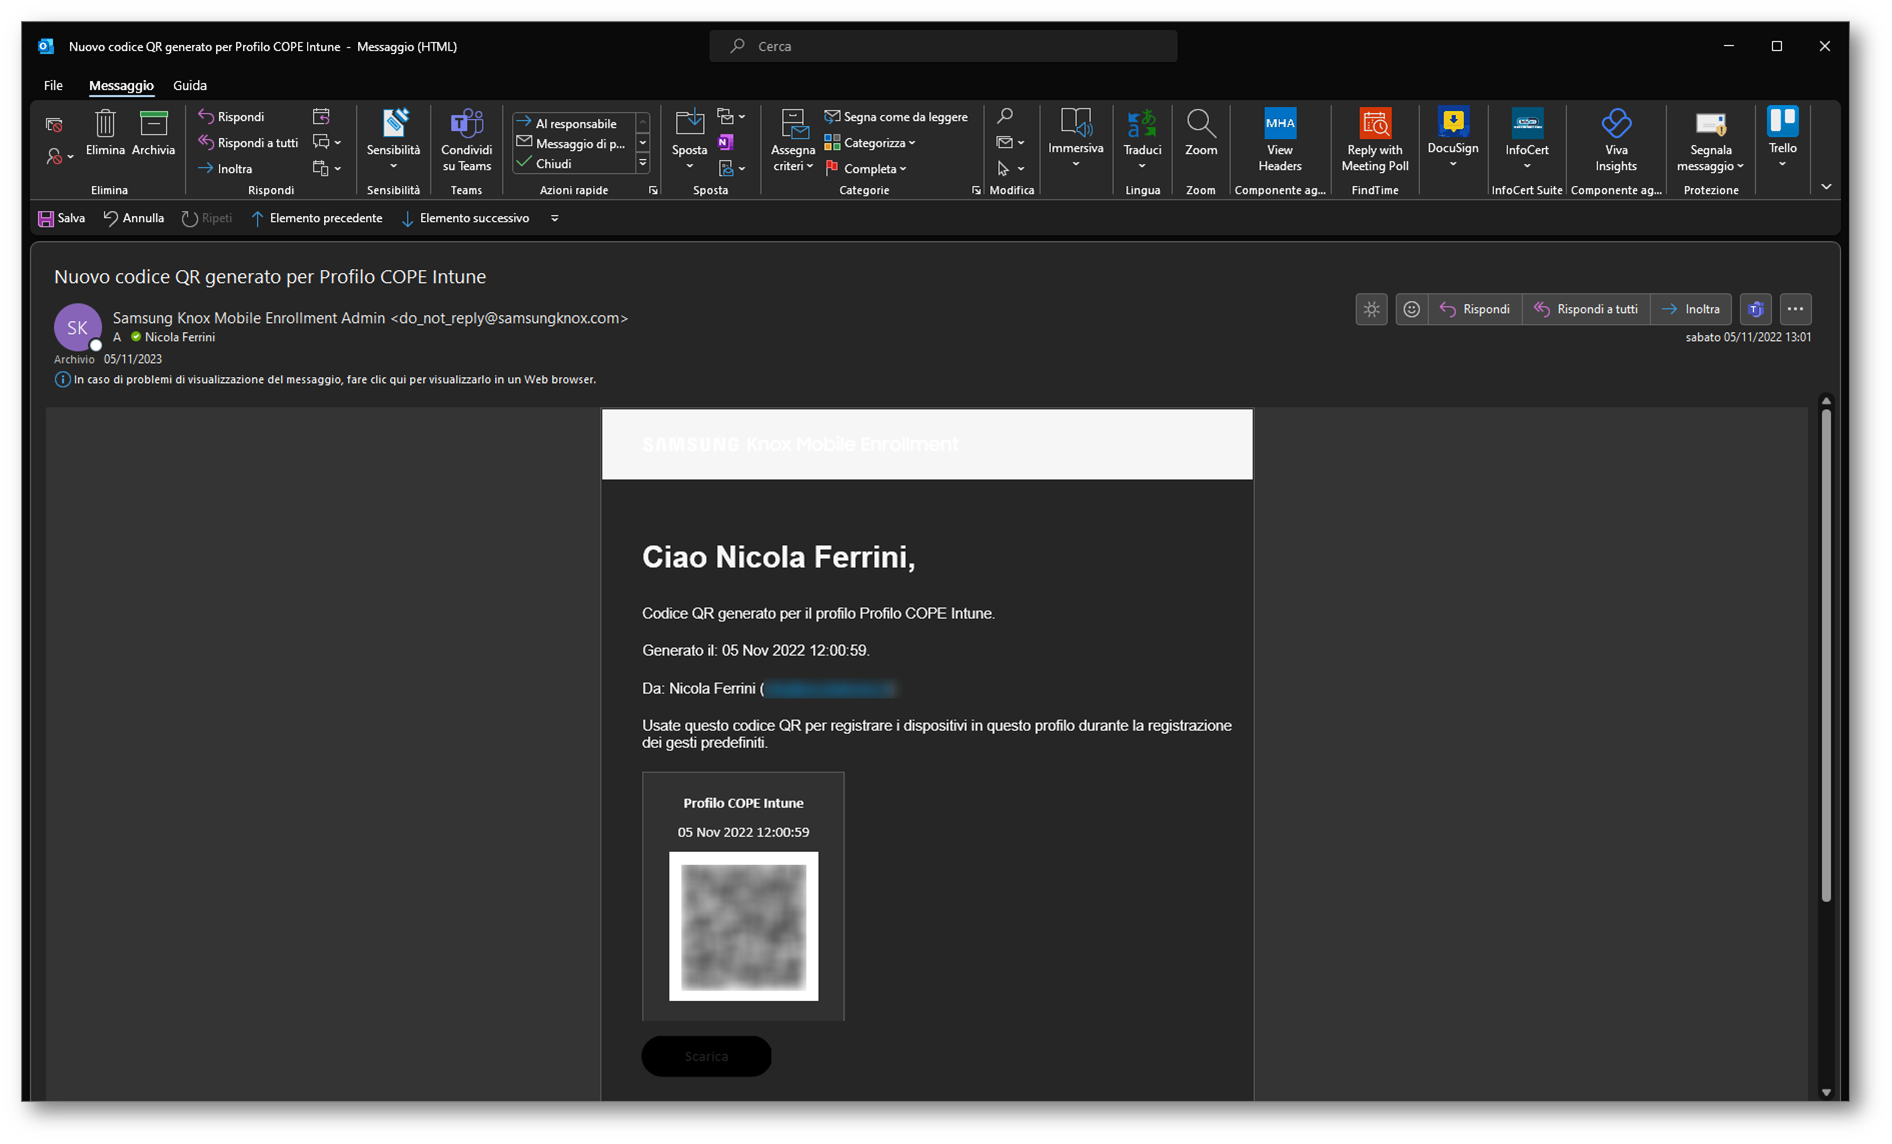The height and width of the screenshot is (1144, 1892).
Task: Open the Completa flag dropdown
Action: (866, 169)
